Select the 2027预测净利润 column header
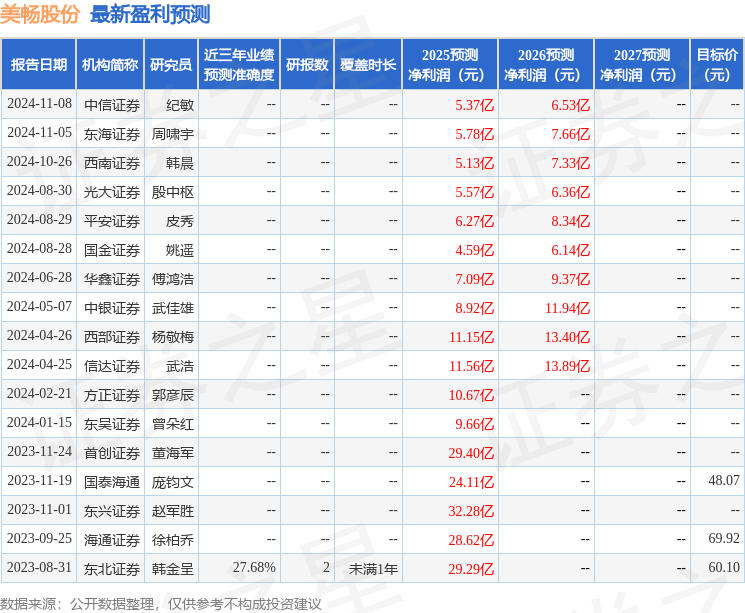The height and width of the screenshot is (613, 745). (x=642, y=64)
